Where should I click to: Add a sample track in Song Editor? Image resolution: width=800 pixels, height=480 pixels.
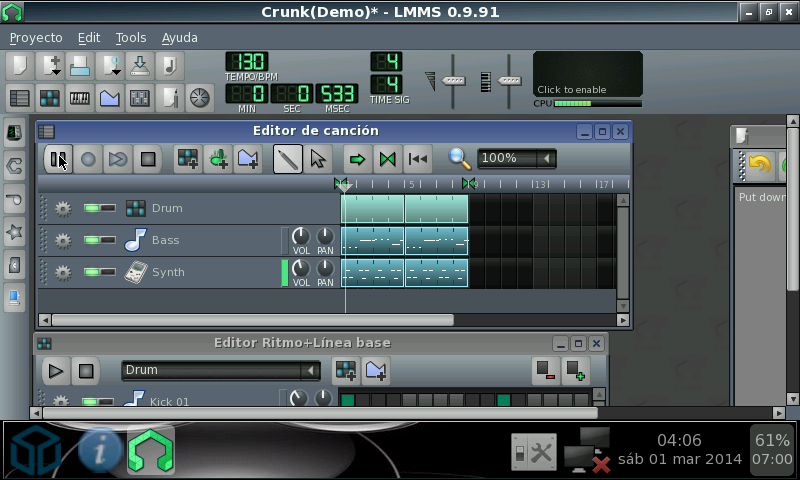click(x=217, y=158)
